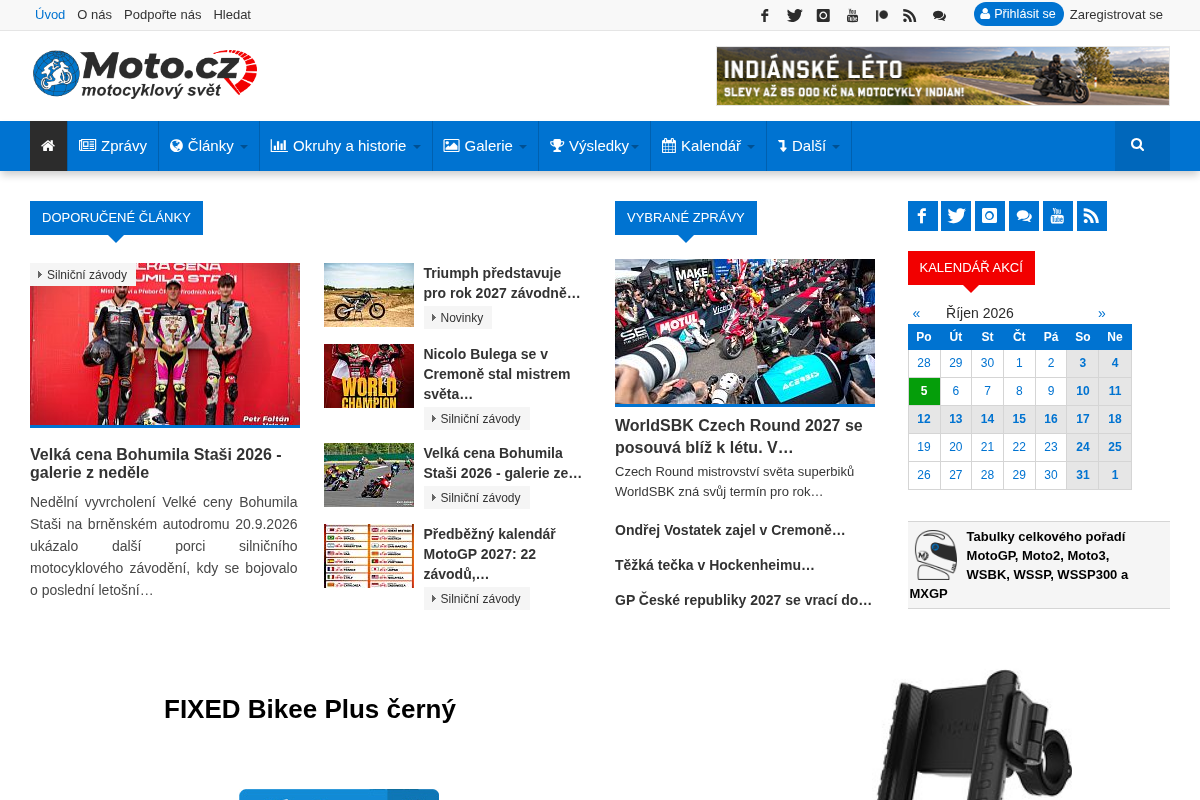Expand the Další dropdown menu

(809, 146)
